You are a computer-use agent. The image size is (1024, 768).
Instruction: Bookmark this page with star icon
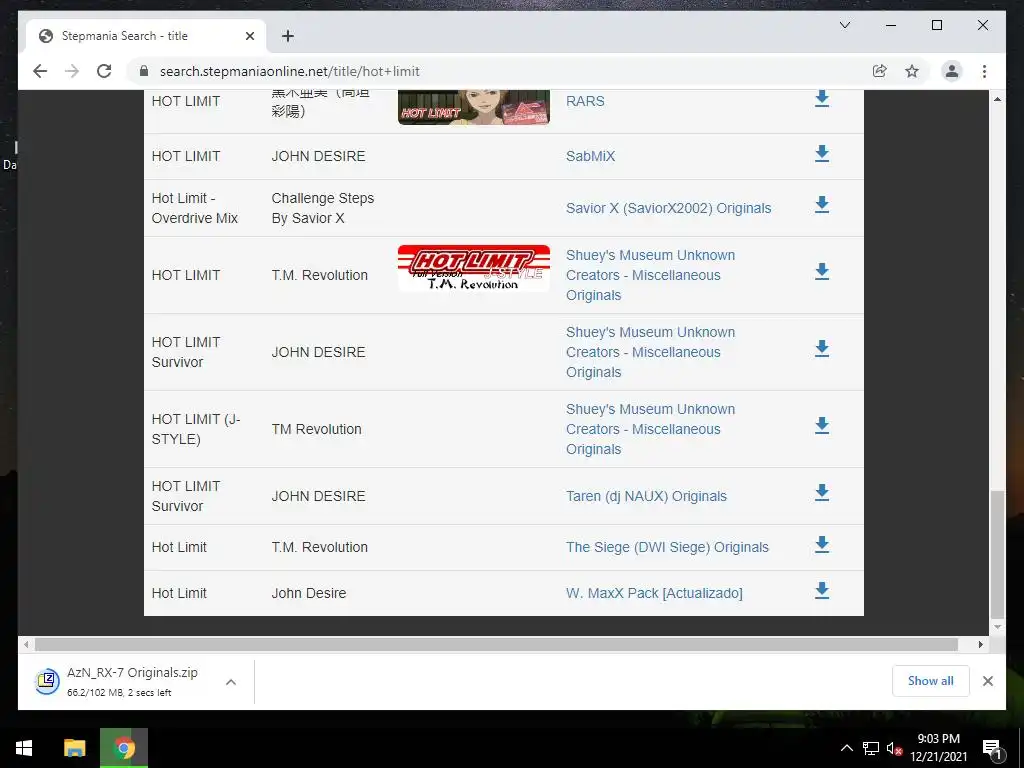(x=912, y=71)
